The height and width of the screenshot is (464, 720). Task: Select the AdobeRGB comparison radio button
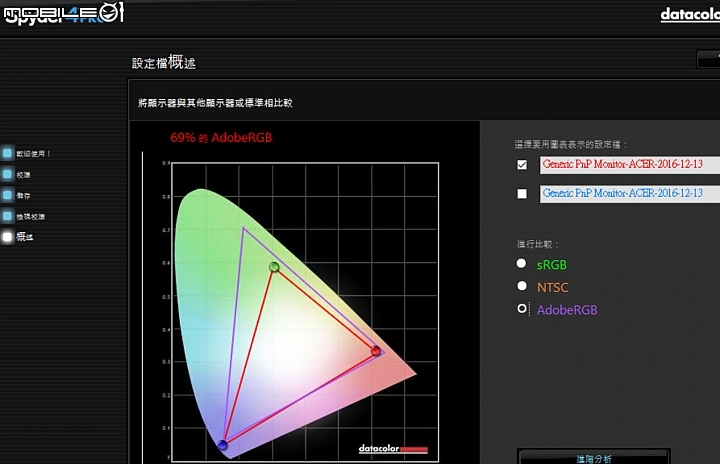coord(522,309)
